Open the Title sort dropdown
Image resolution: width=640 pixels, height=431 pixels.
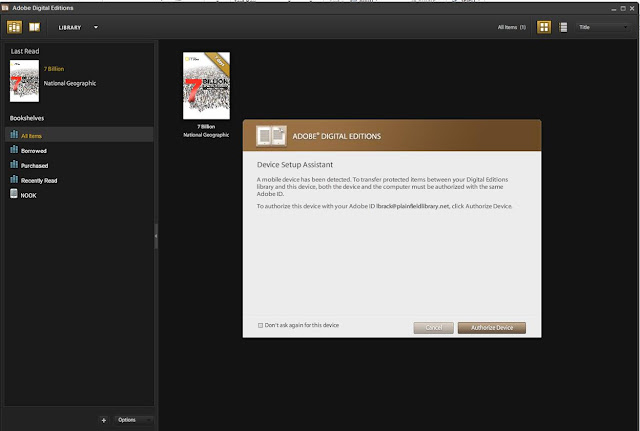tap(603, 27)
